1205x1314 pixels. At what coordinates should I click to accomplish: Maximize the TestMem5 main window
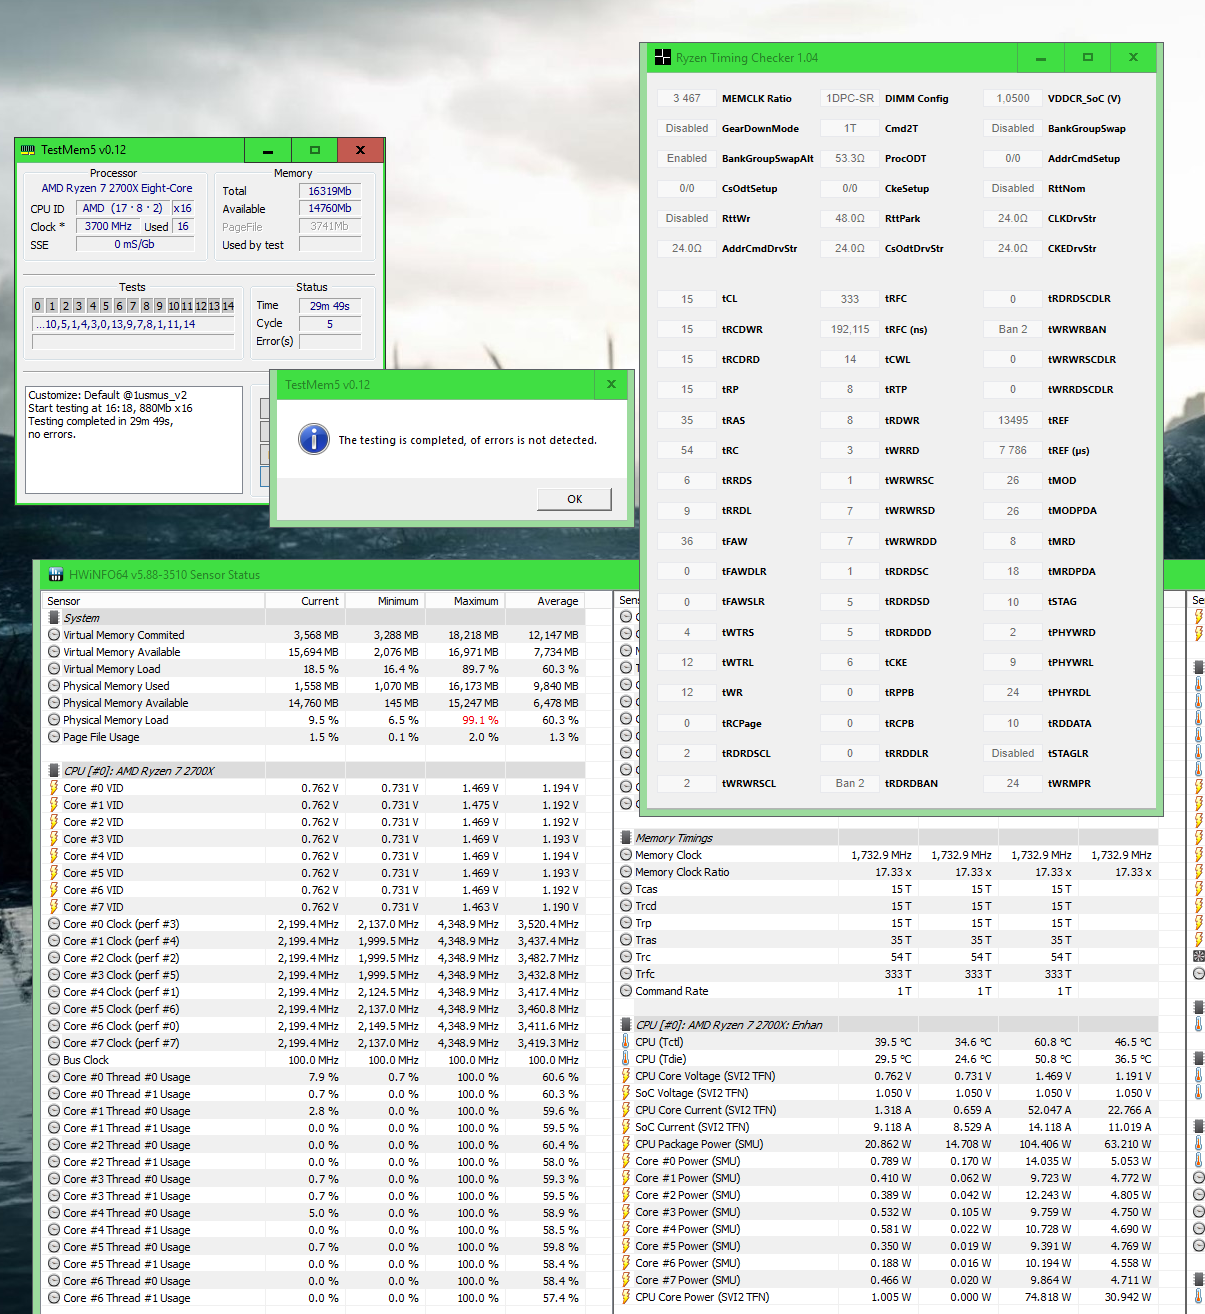(315, 150)
